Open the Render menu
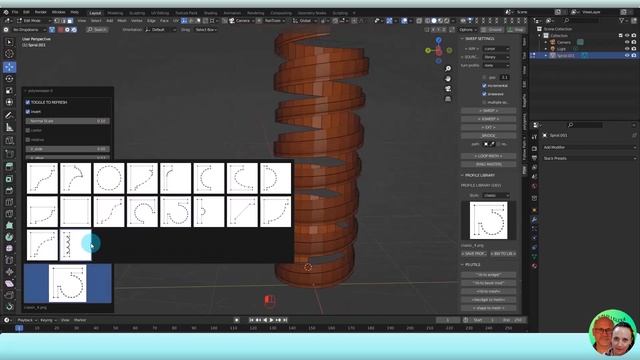 pos(40,12)
